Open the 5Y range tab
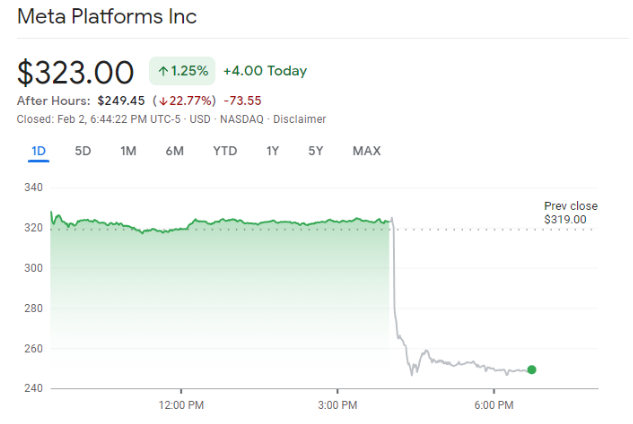The width and height of the screenshot is (633, 424). 316,151
